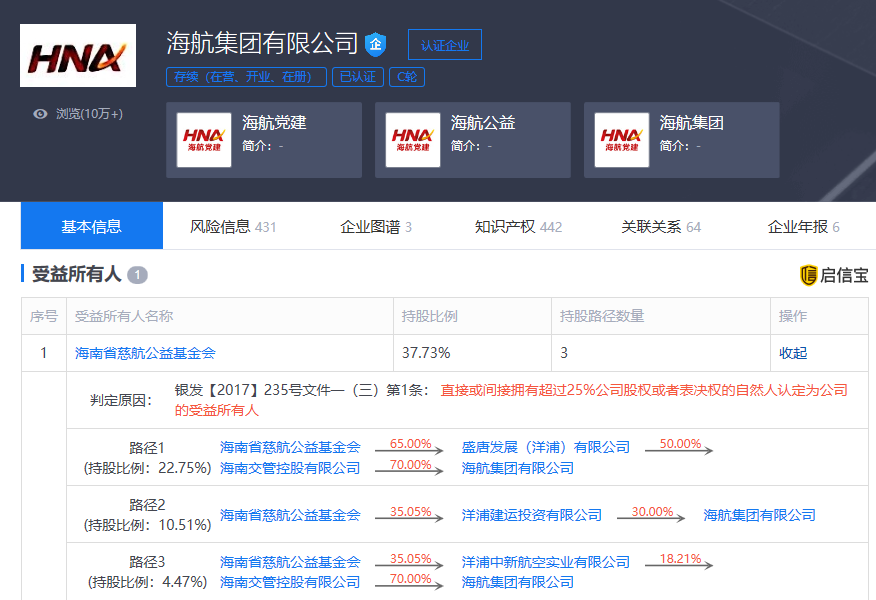Open the 企业图谱 3 tab

click(376, 226)
